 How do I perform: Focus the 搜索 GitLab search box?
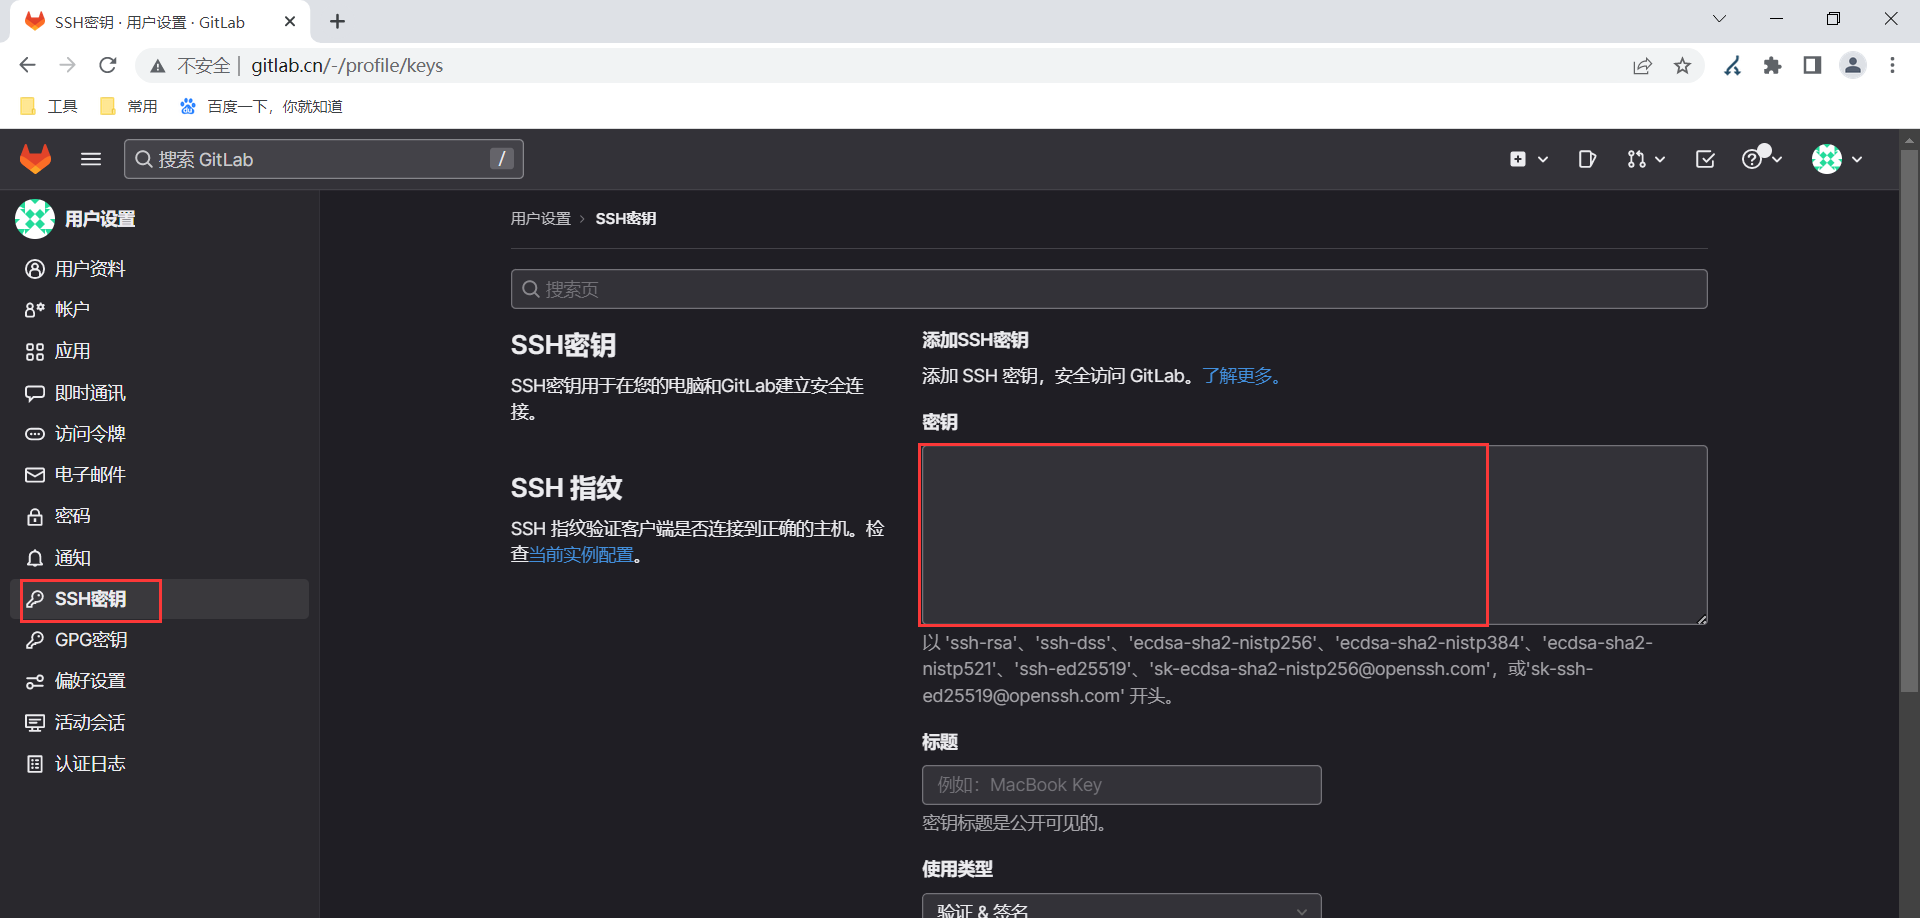click(x=323, y=159)
